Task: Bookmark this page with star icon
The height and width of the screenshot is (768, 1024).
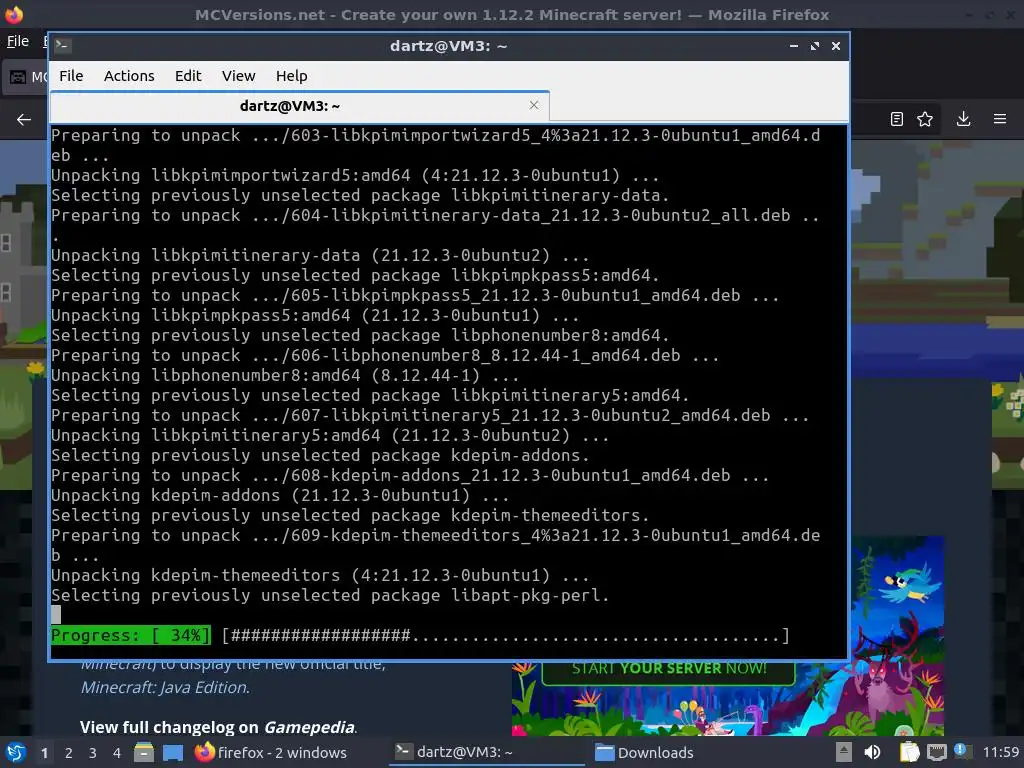Action: (x=925, y=119)
